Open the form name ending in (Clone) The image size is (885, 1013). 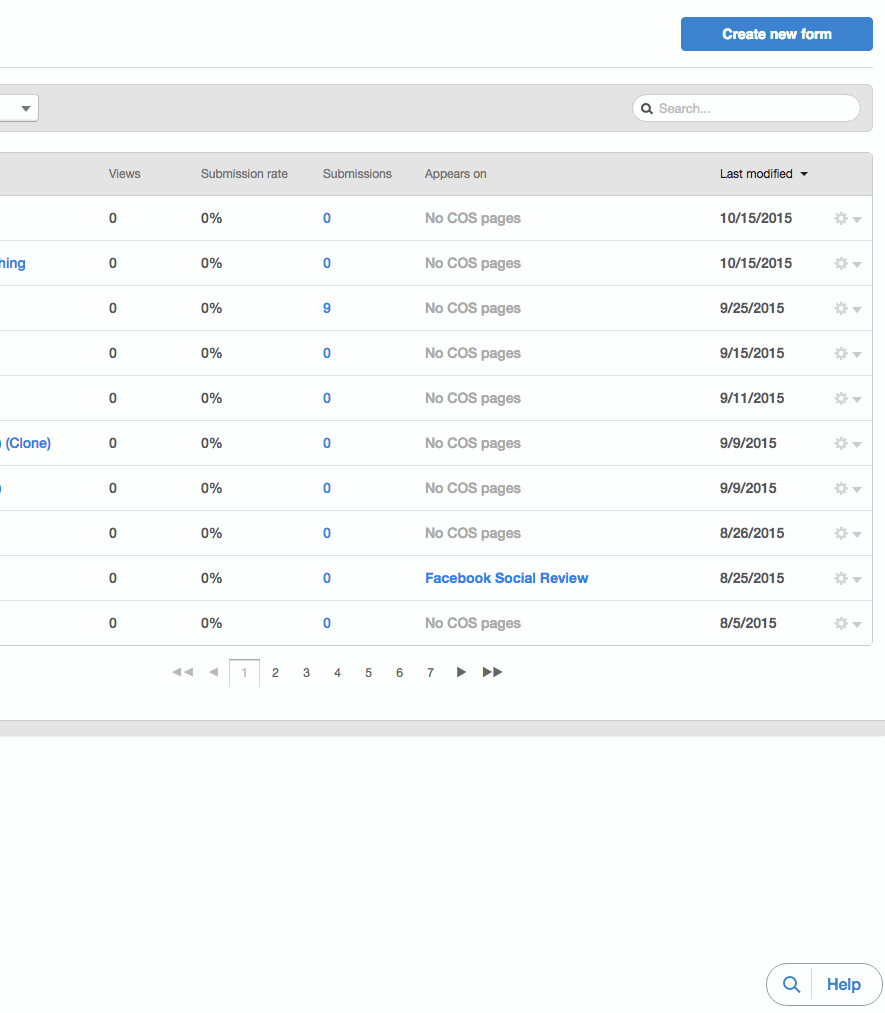(26, 443)
